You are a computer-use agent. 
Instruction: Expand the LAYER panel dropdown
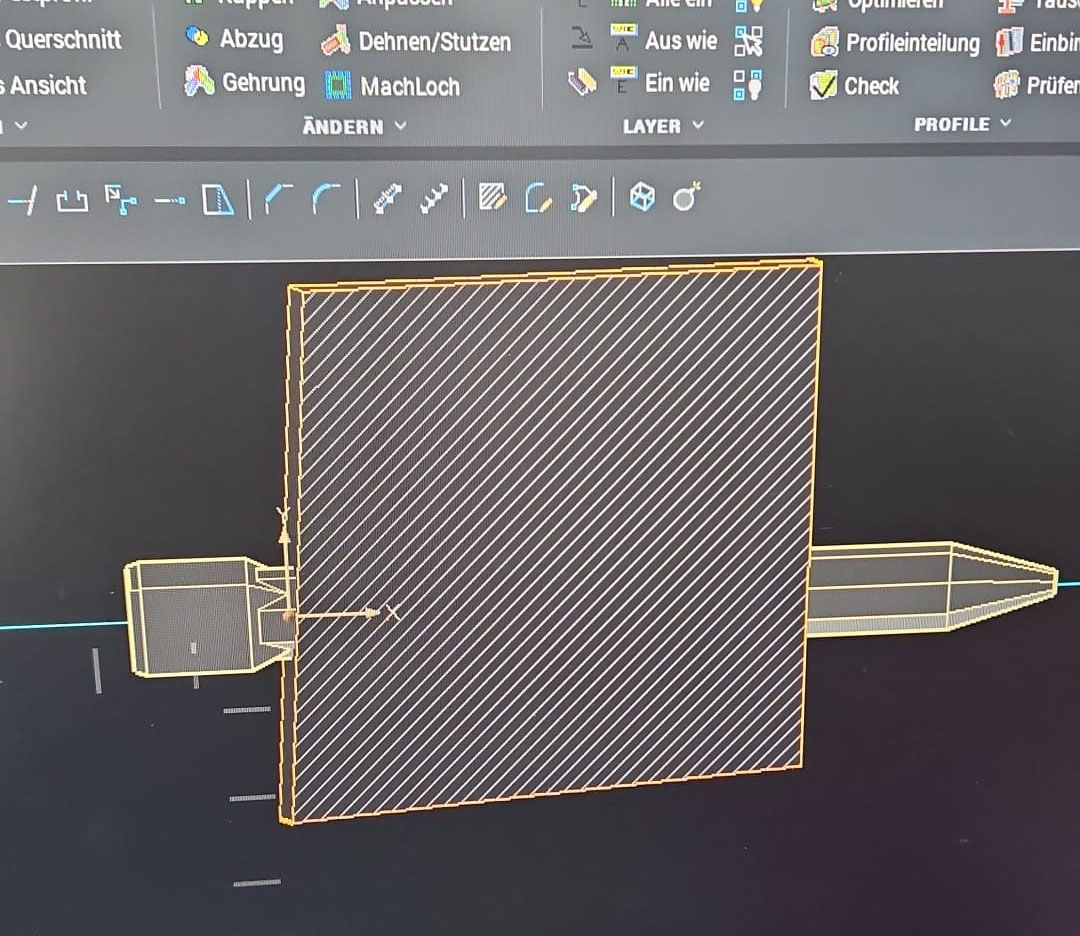pos(698,126)
